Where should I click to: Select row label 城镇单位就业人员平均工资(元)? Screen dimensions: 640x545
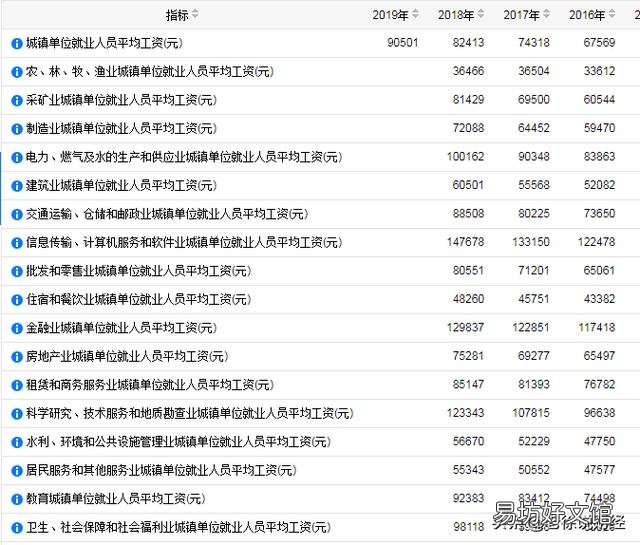(x=104, y=43)
